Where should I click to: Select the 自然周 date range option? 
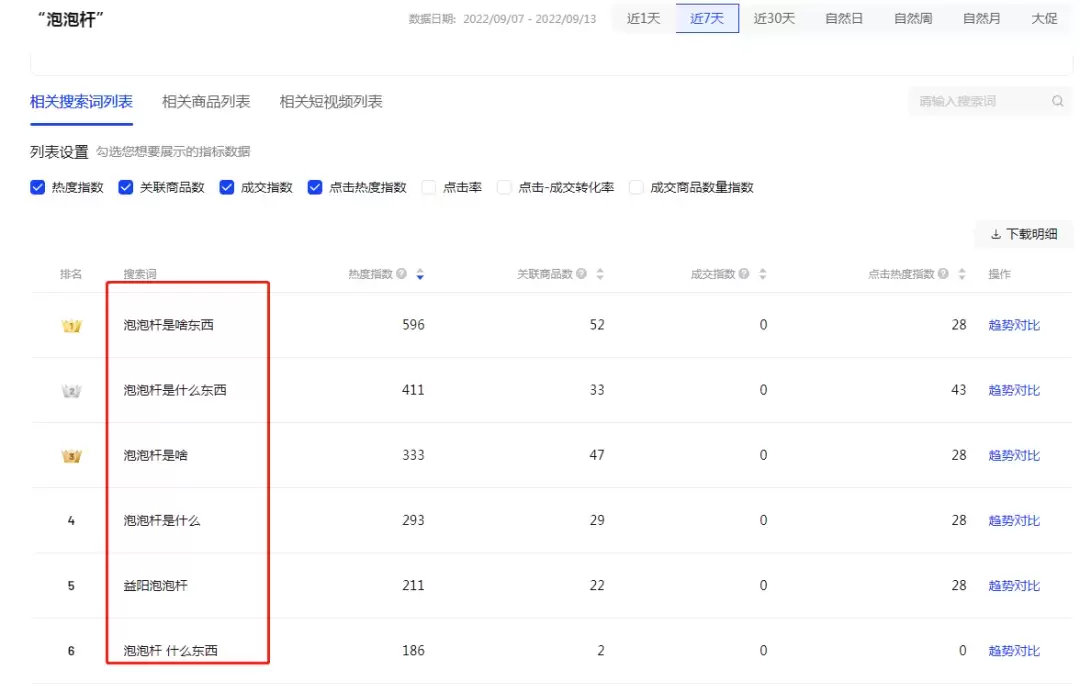(913, 19)
